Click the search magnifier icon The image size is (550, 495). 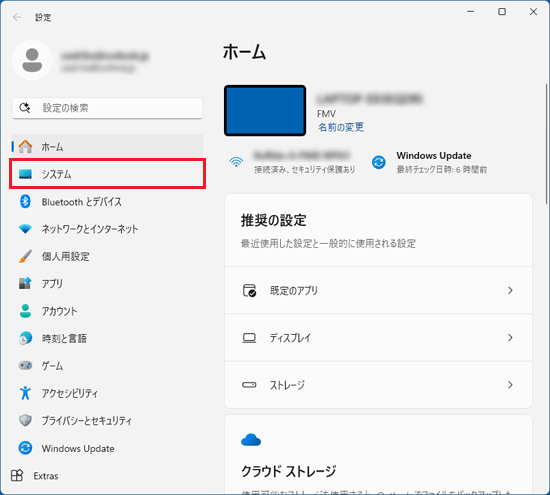(25, 108)
